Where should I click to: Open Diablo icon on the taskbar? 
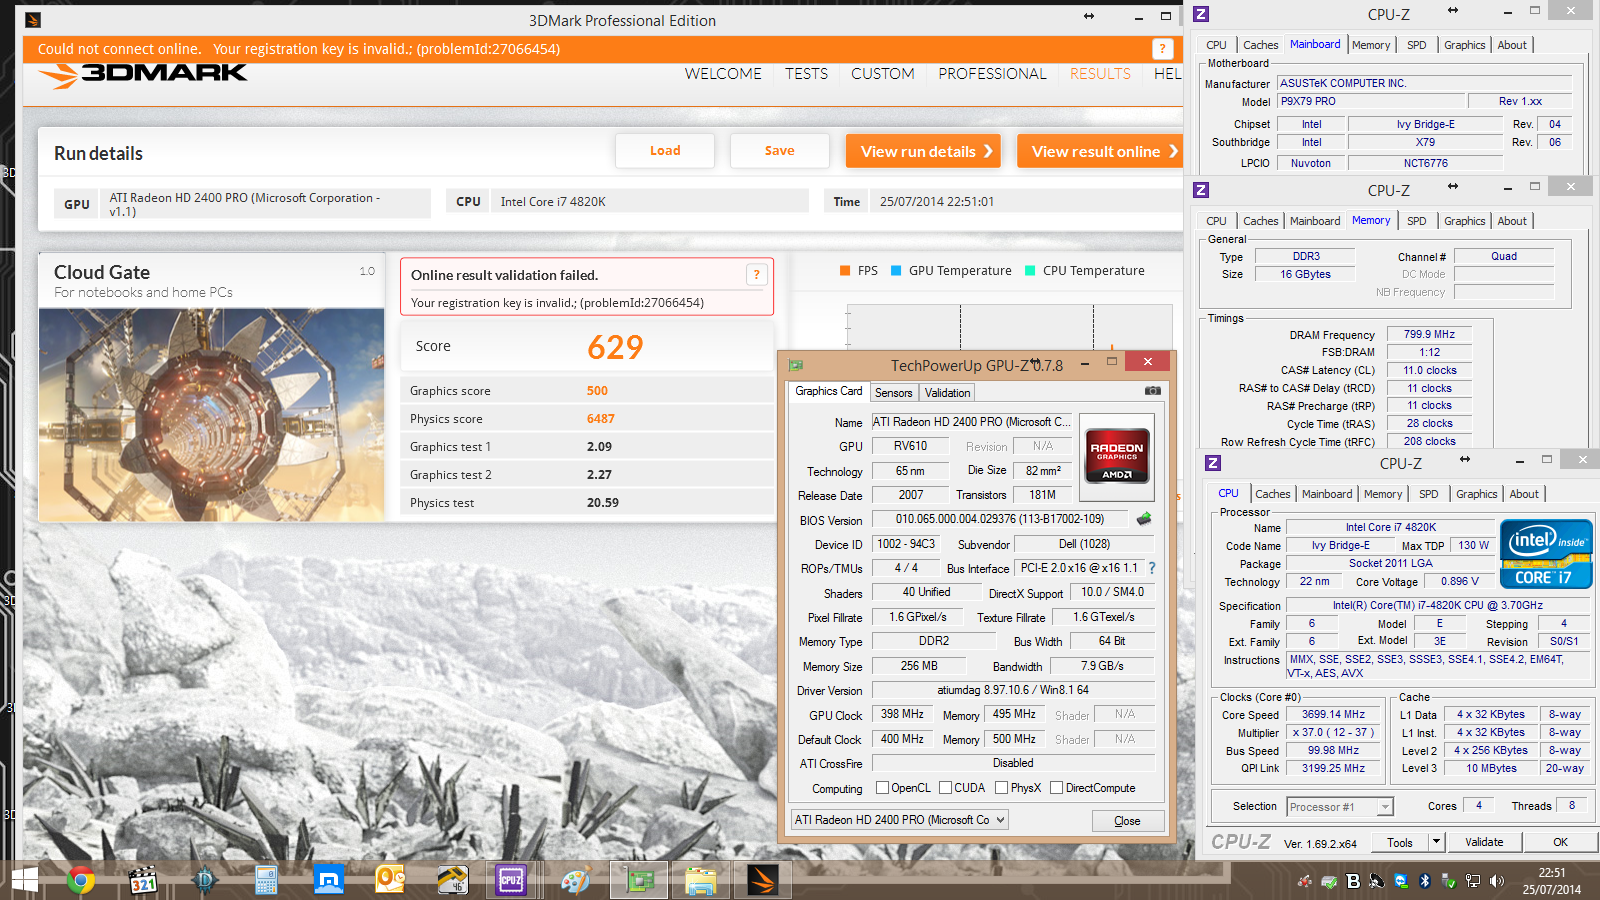[x=205, y=880]
